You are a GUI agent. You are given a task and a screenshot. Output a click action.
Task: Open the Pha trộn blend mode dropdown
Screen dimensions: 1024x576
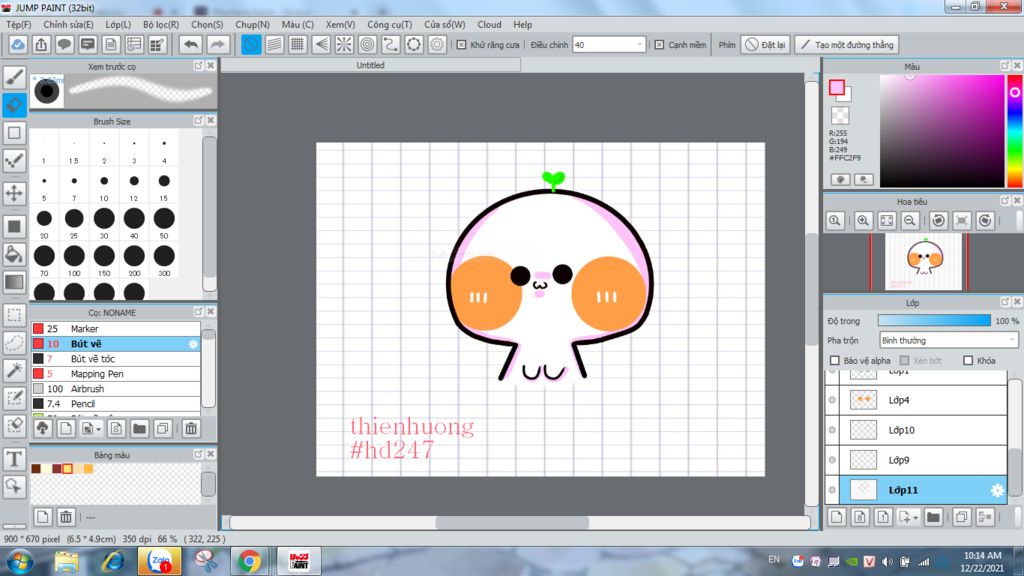pos(948,340)
